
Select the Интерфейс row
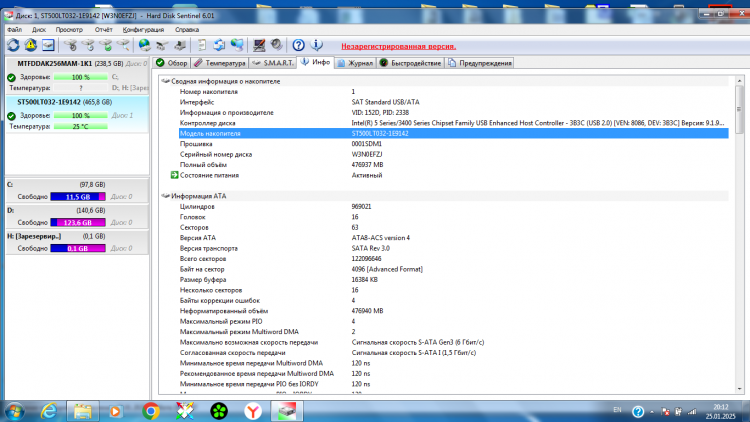453,102
